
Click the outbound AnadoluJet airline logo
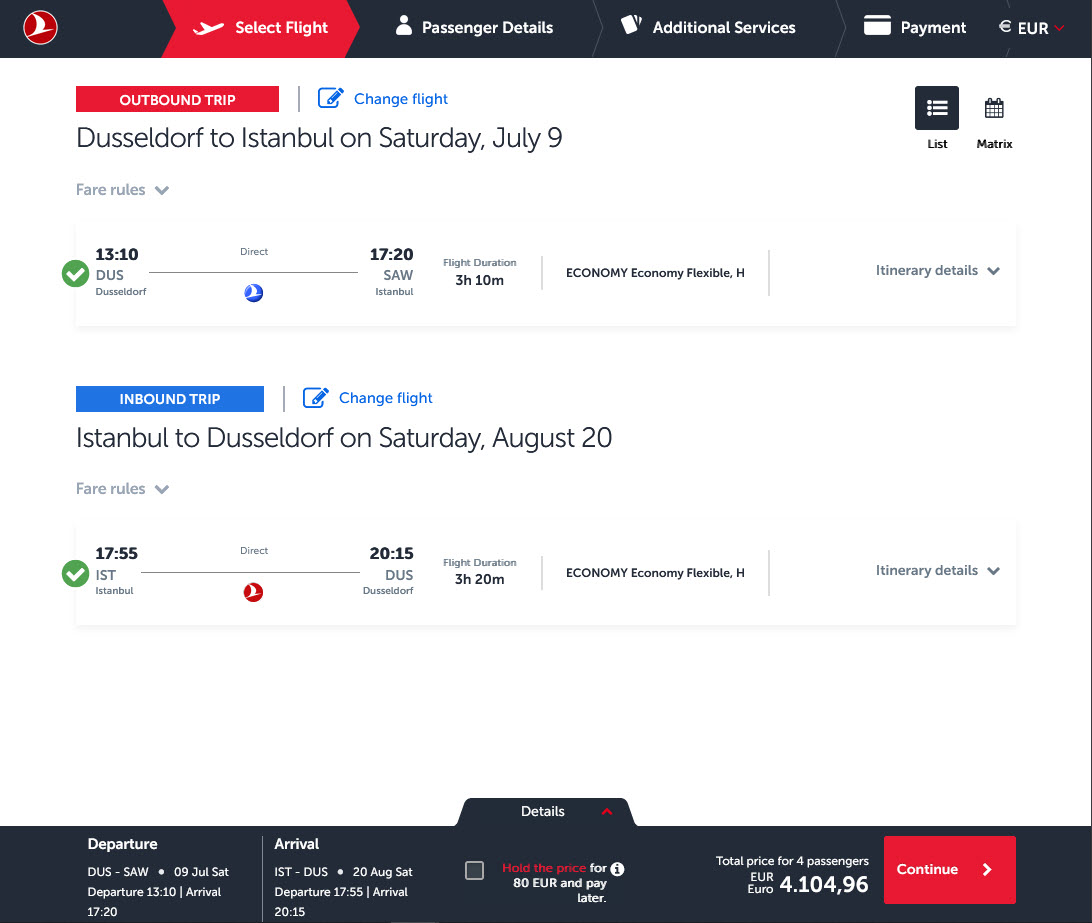[254, 293]
